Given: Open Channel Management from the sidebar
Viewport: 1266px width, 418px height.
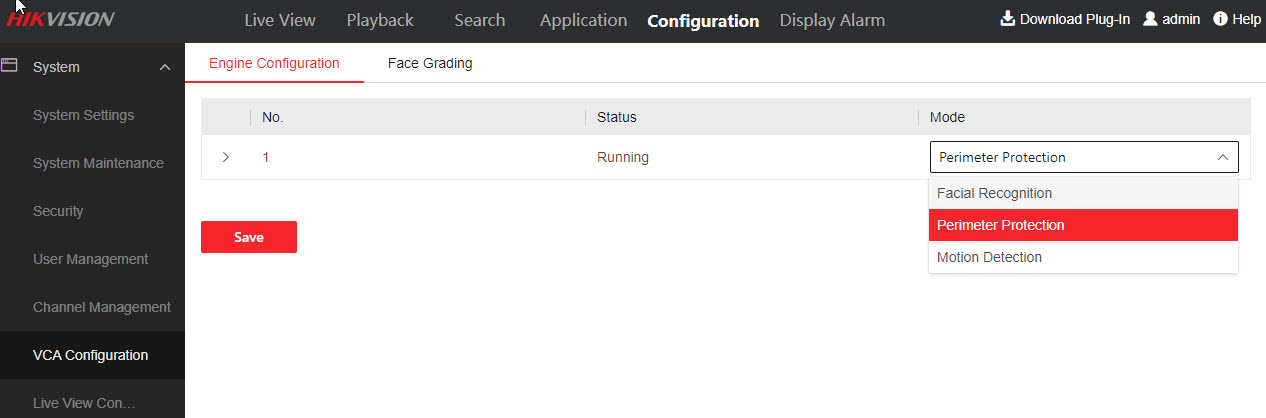Looking at the screenshot, I should pos(102,307).
